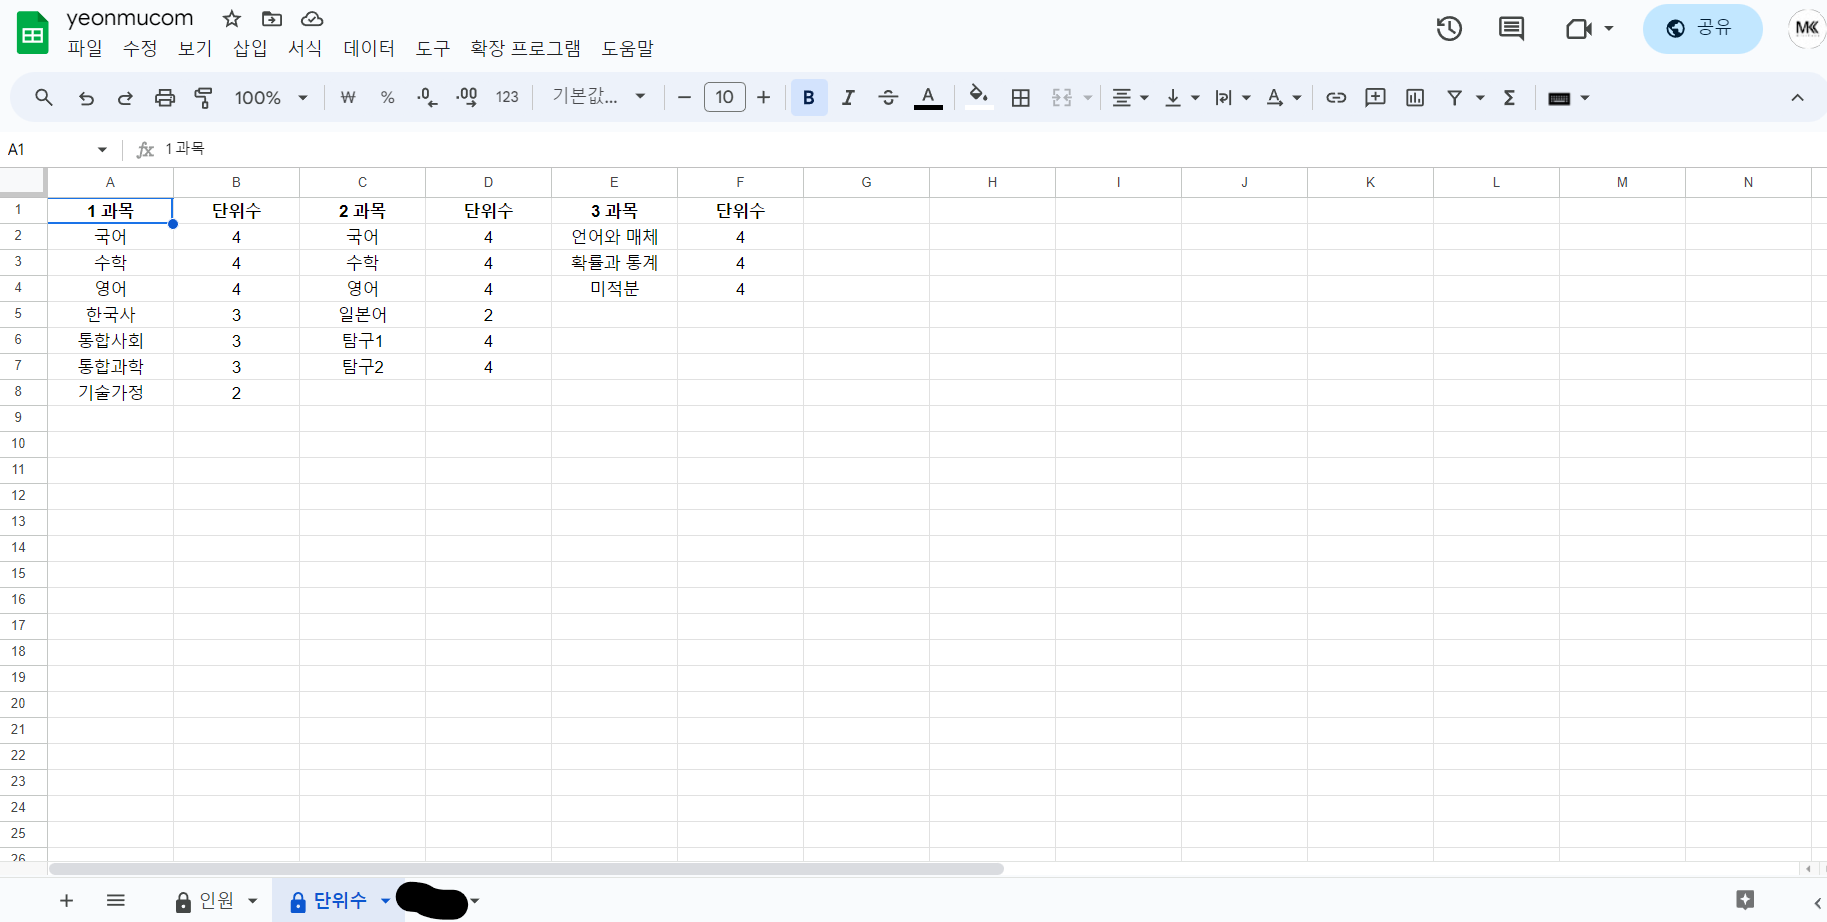
Task: Insert a comment from toolbar
Action: click(1376, 97)
